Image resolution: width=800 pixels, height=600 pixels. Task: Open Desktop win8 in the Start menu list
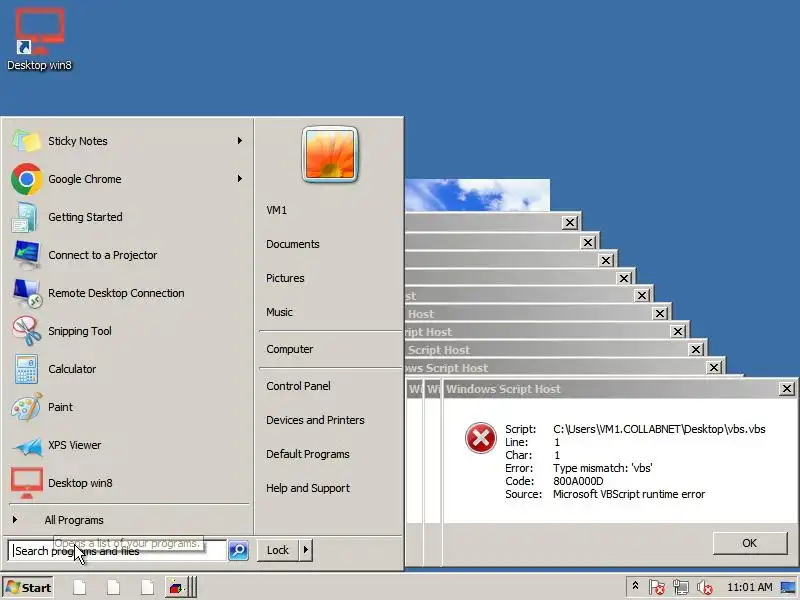pyautogui.click(x=127, y=483)
